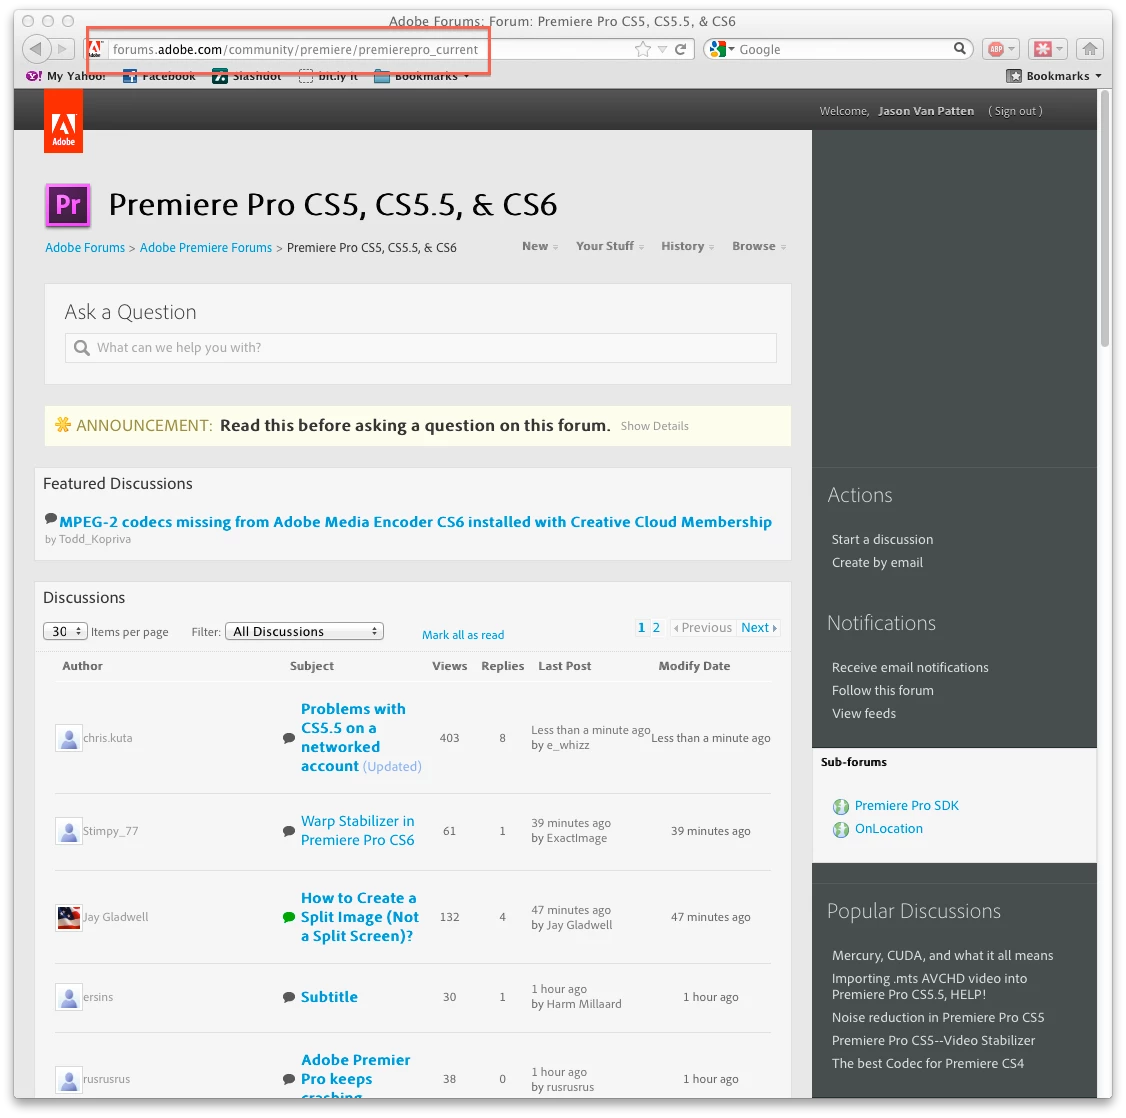Image resolution: width=1126 pixels, height=1118 pixels.
Task: Bookmark this page with the star icon
Action: click(643, 50)
